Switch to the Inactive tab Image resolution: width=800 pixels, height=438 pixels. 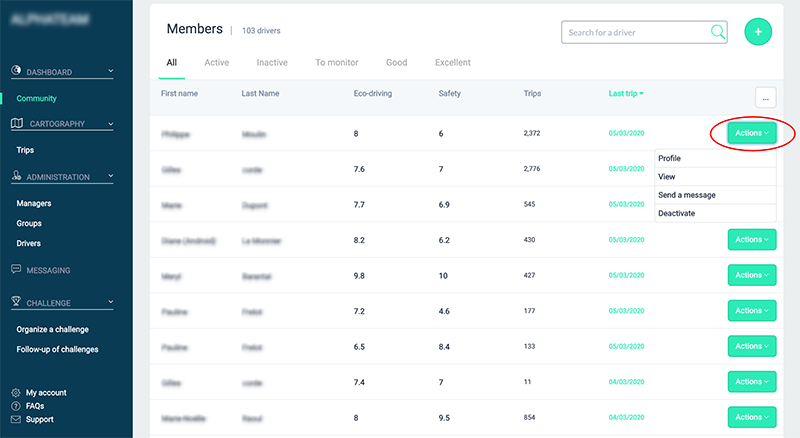point(272,63)
